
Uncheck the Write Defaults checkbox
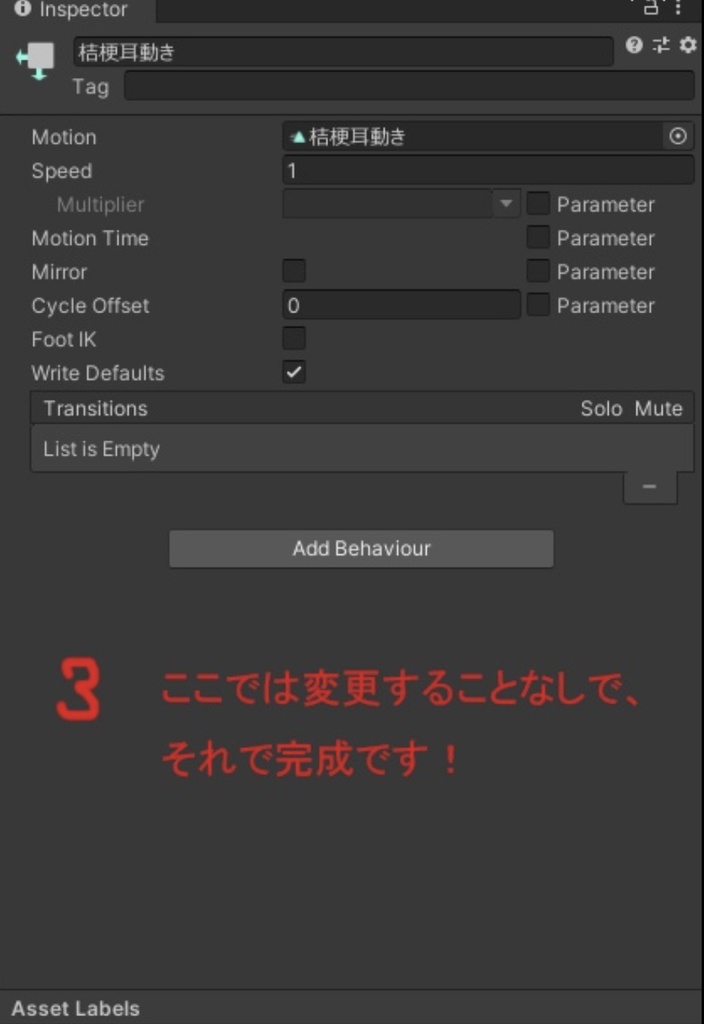tap(294, 372)
